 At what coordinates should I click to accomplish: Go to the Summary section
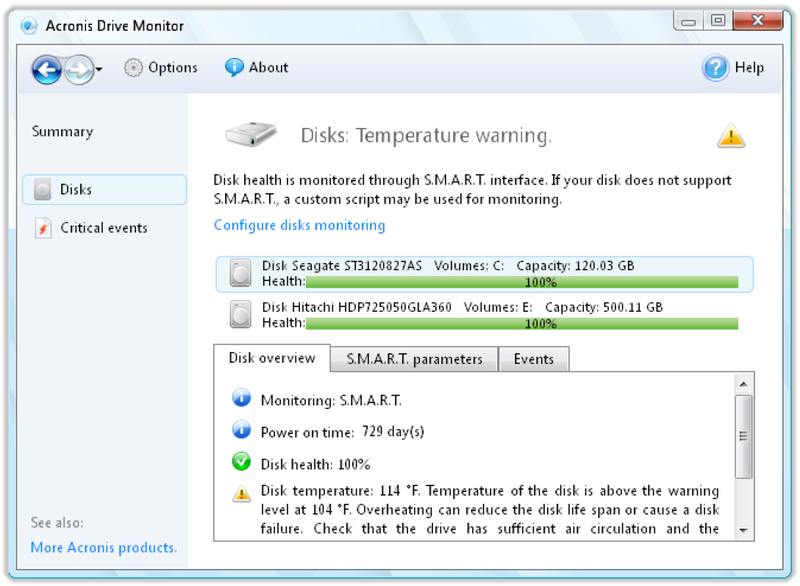62,132
